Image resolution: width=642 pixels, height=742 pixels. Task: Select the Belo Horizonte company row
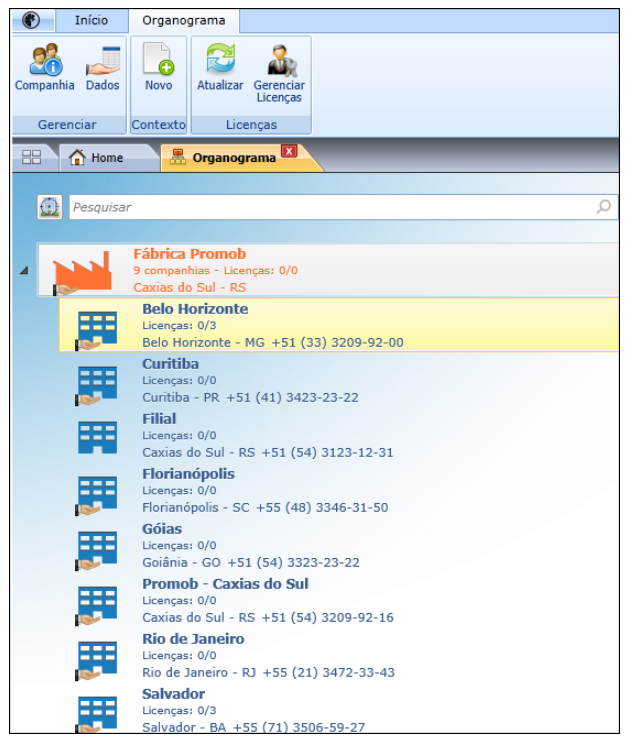coord(339,325)
